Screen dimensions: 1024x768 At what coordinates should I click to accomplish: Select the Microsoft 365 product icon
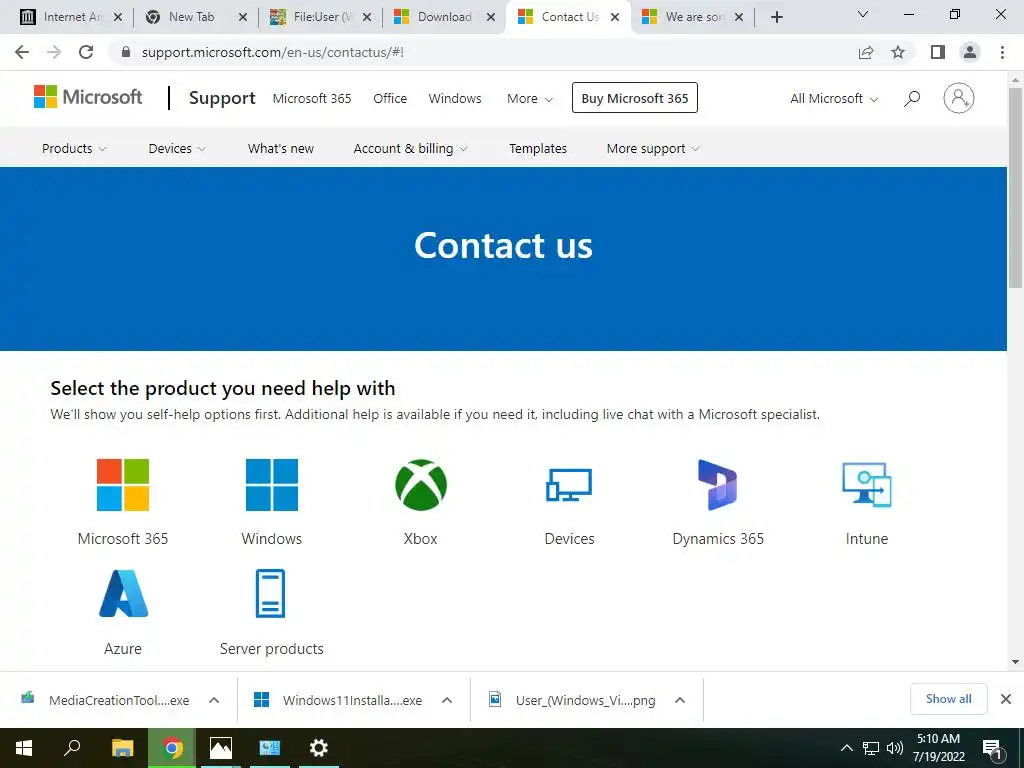pyautogui.click(x=123, y=485)
